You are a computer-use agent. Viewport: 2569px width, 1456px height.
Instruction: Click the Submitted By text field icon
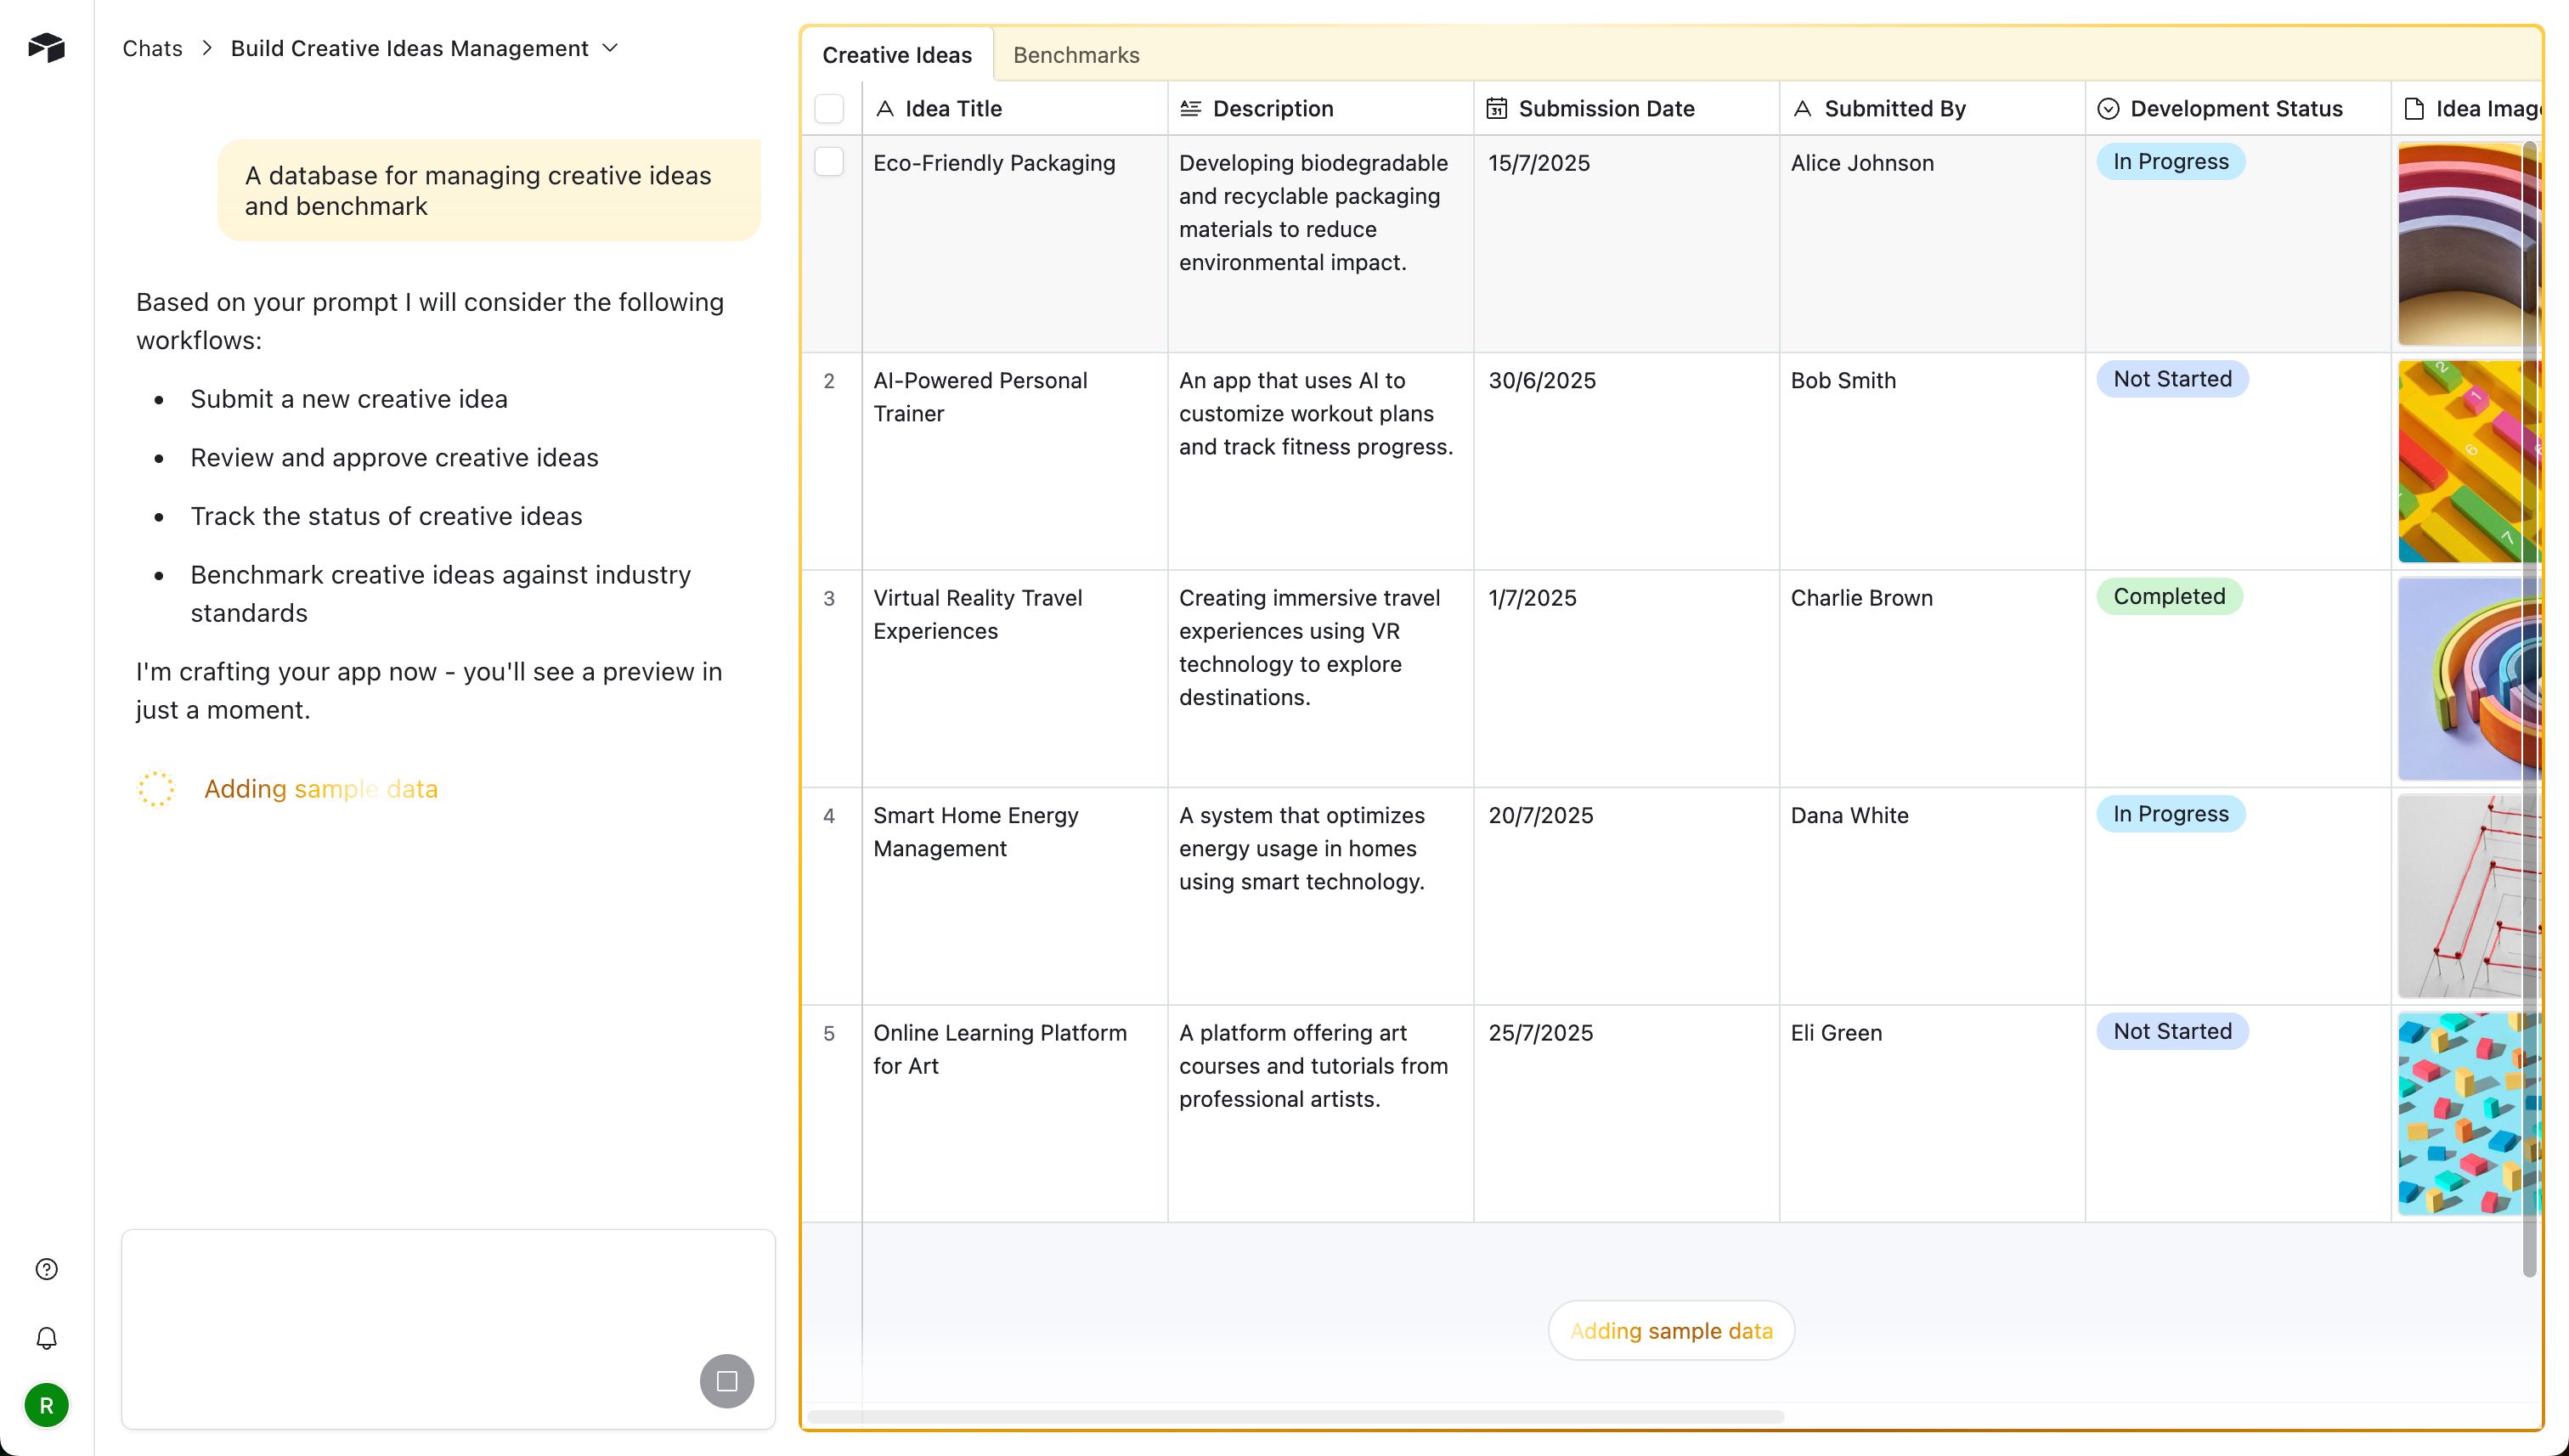tap(1802, 109)
